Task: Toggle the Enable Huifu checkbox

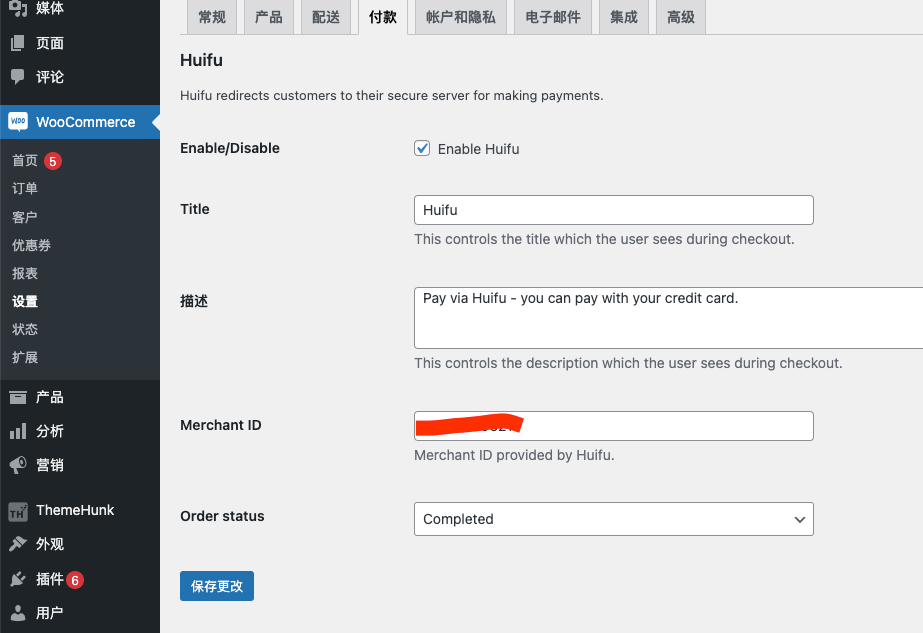Action: click(422, 148)
